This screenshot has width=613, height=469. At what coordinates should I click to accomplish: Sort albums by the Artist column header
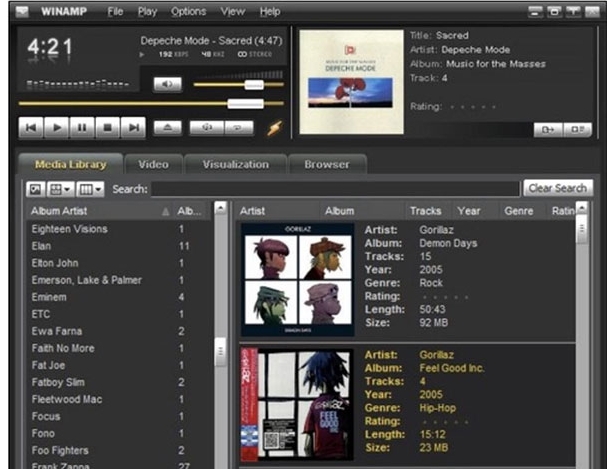point(278,211)
